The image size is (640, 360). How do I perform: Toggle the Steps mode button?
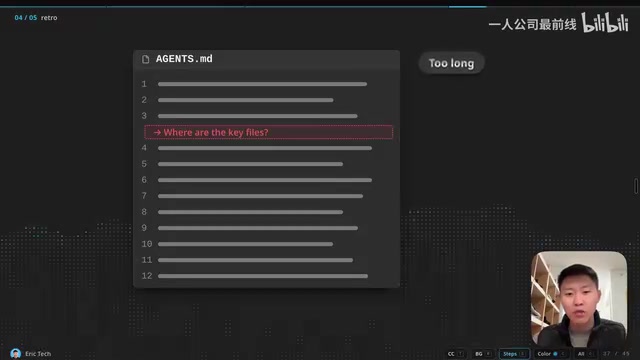pos(513,354)
